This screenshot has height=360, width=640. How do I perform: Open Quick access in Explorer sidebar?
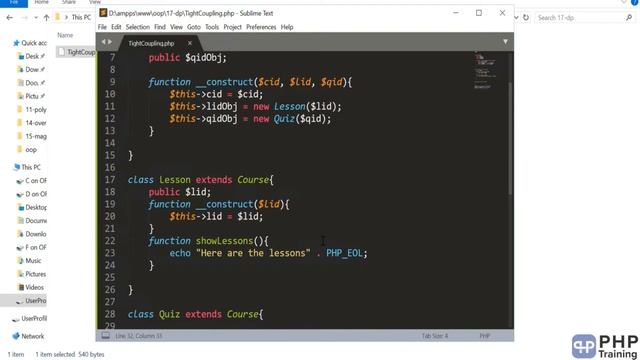(x=29, y=43)
